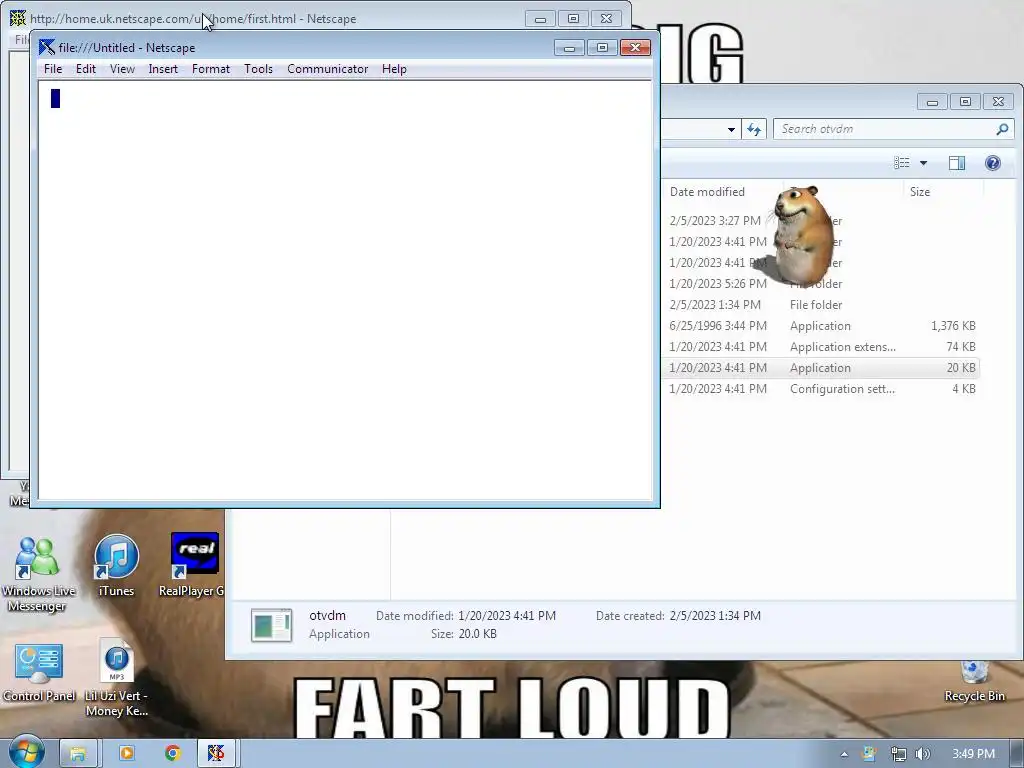This screenshot has width=1024, height=768.
Task: Open the volume speaker tray icon
Action: (x=923, y=754)
